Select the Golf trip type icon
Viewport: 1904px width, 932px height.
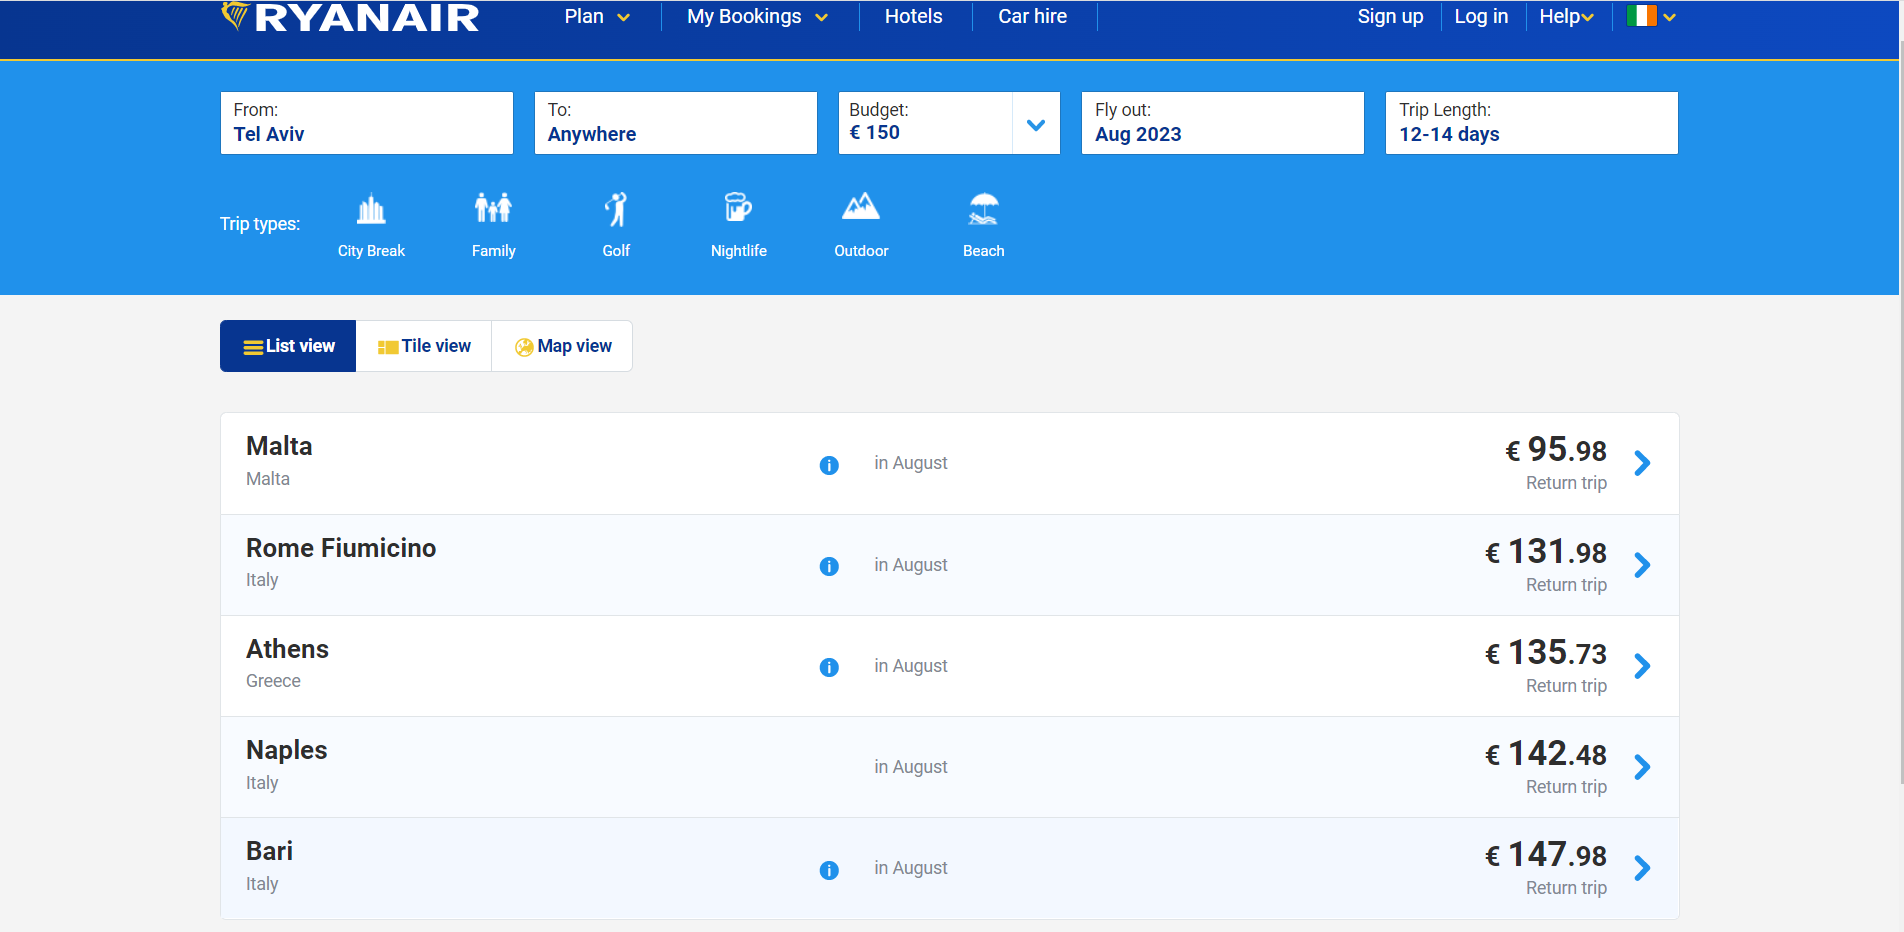pos(616,209)
